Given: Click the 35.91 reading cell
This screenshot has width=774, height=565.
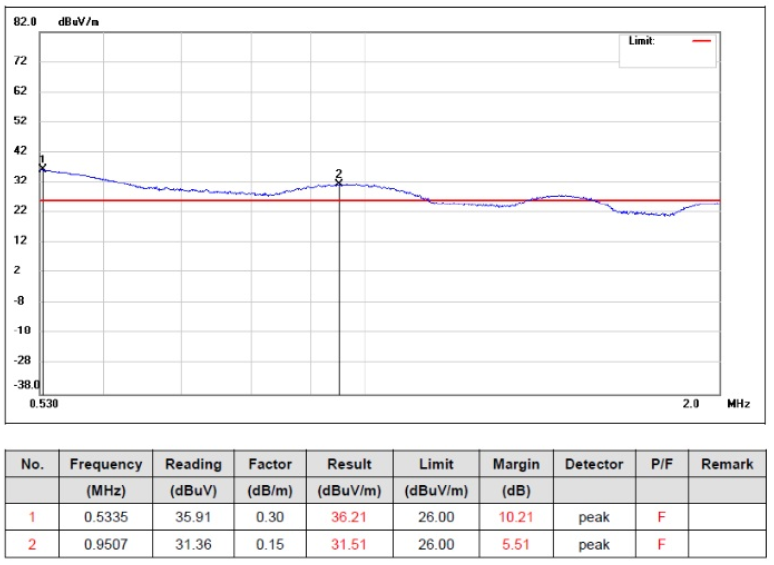Looking at the screenshot, I should [193, 518].
